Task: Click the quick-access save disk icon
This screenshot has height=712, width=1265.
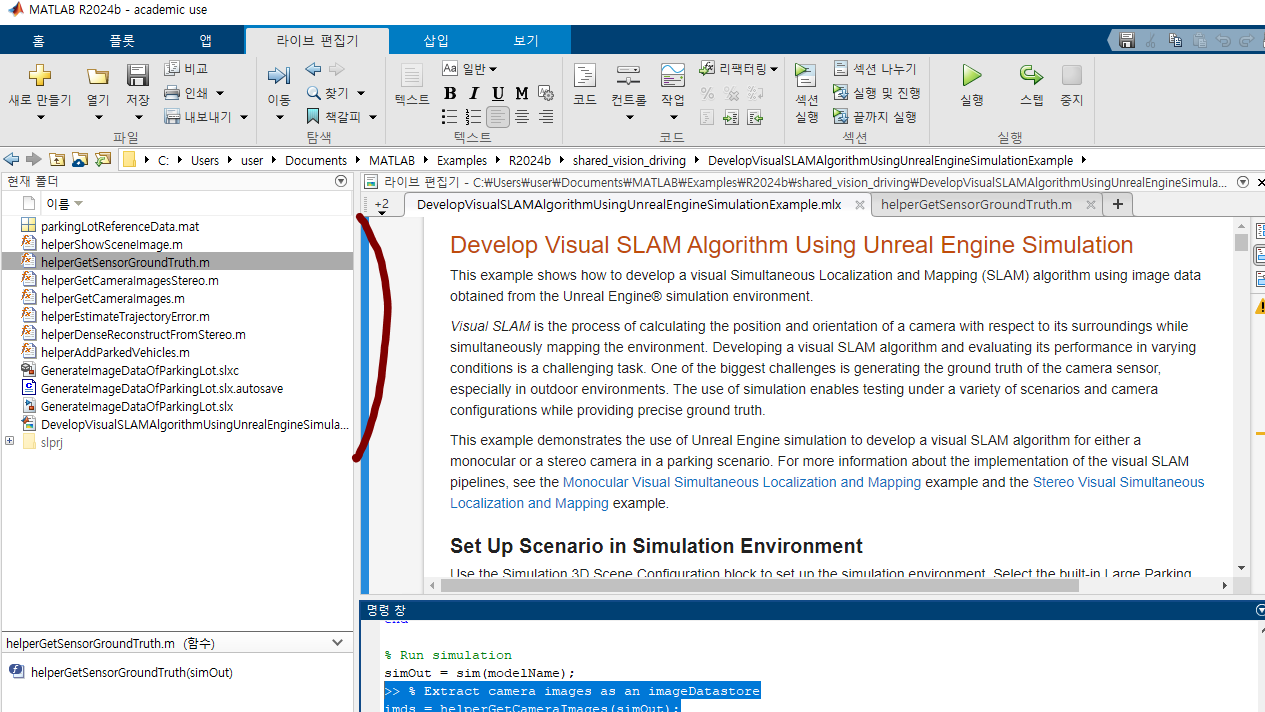Action: click(1127, 41)
